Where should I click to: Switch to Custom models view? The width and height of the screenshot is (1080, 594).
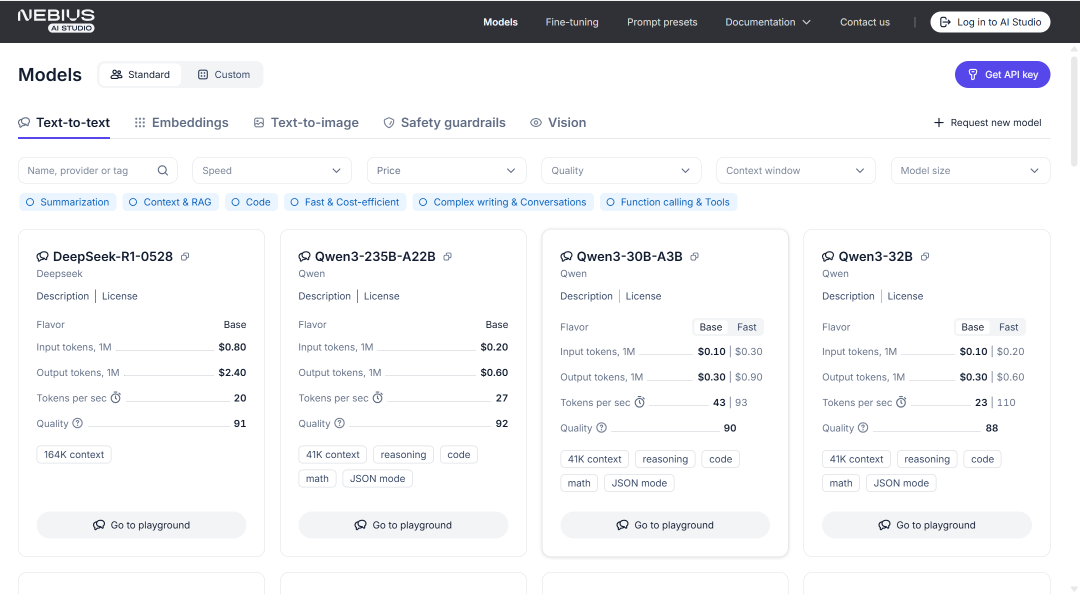[223, 74]
